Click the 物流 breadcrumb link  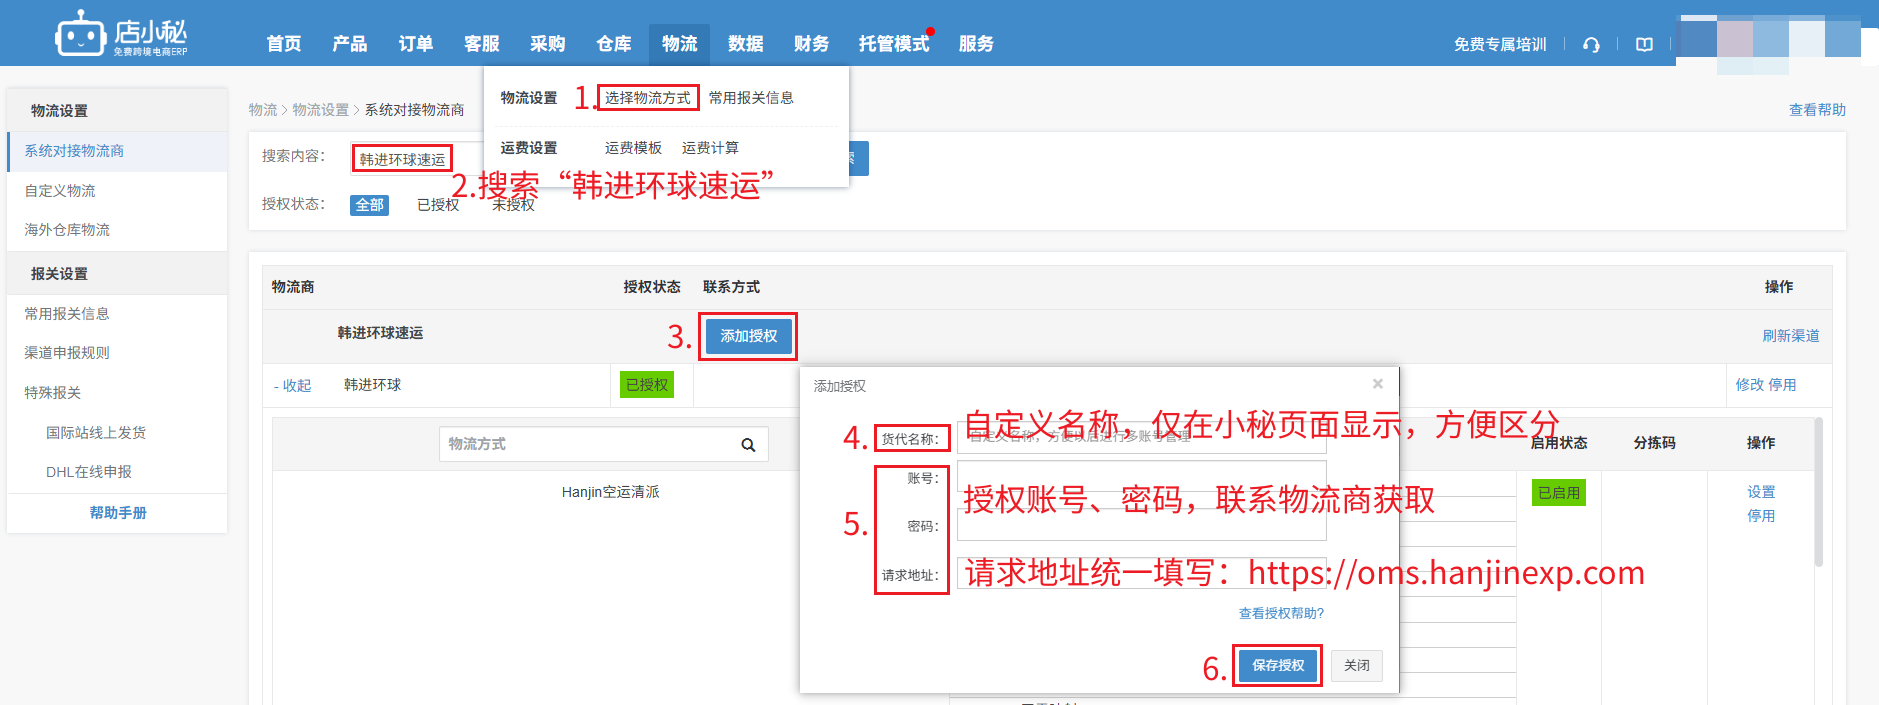(x=263, y=110)
